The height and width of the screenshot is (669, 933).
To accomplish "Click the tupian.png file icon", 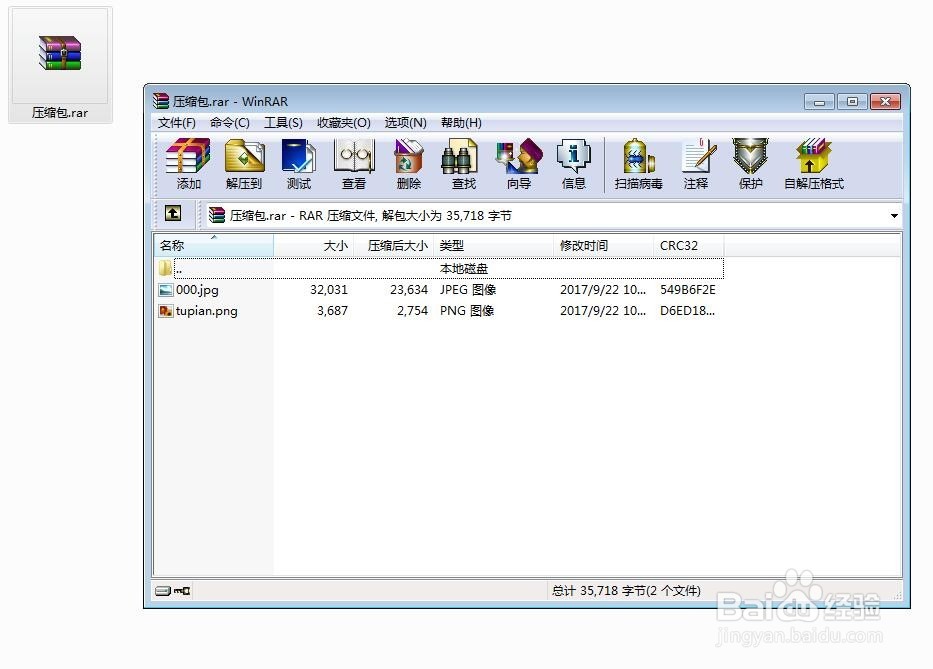I will 165,311.
